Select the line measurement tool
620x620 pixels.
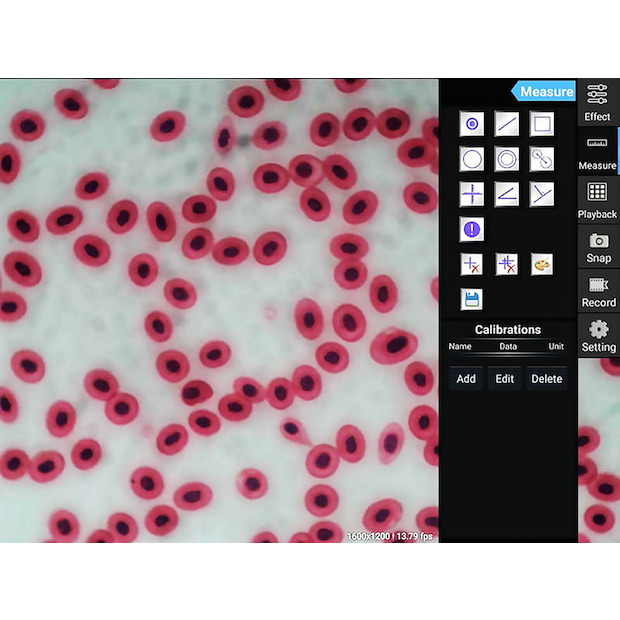tap(507, 124)
